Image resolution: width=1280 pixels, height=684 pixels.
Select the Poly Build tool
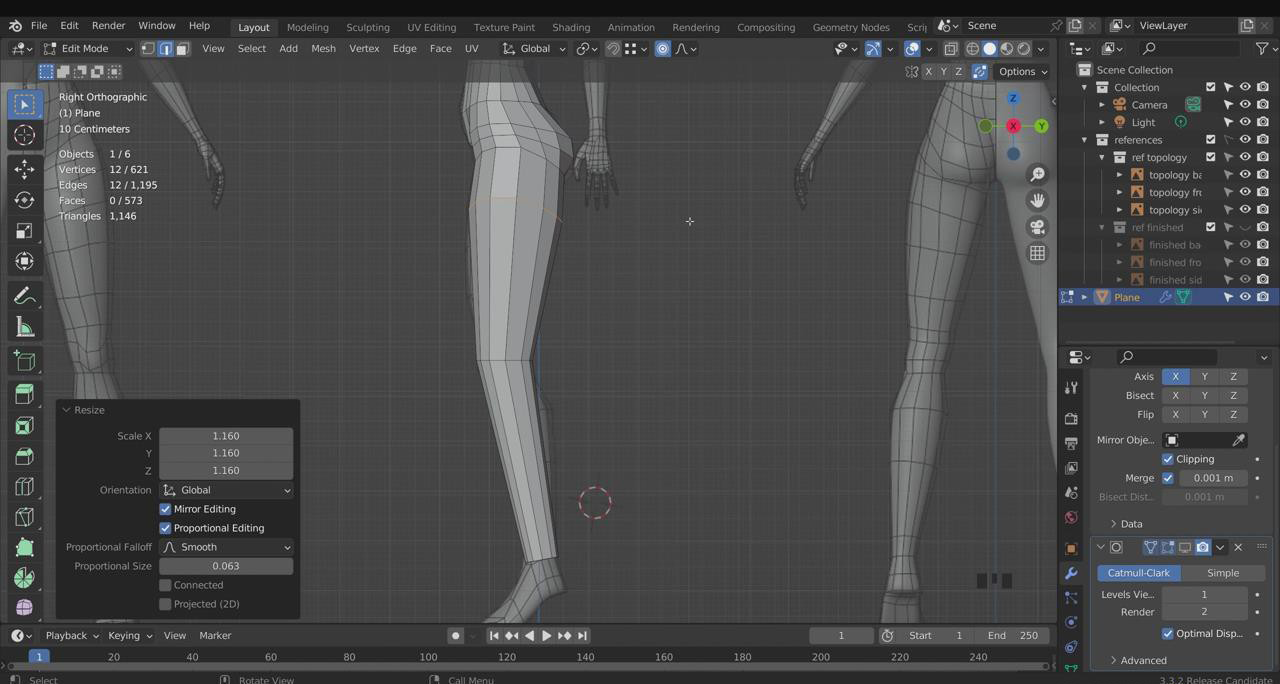click(25, 548)
